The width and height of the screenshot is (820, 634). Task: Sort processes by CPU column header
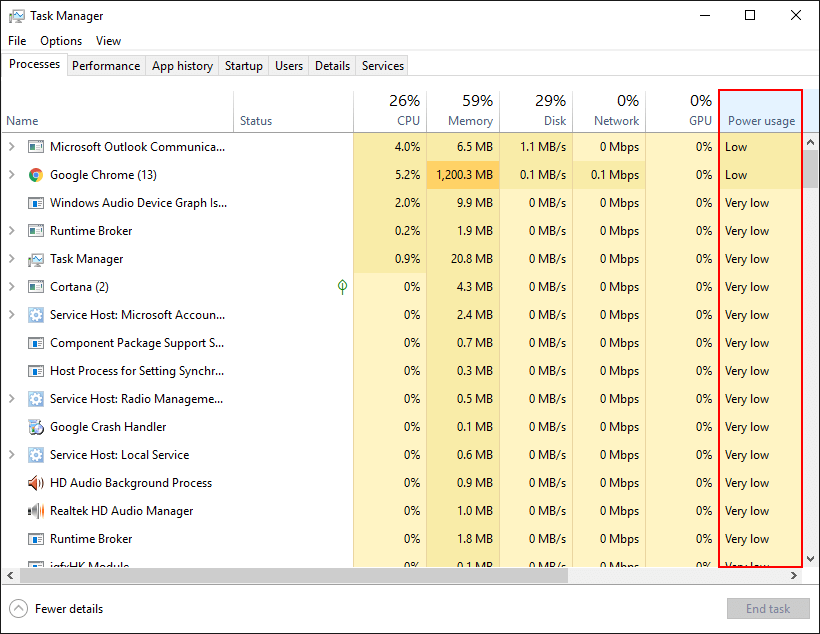[390, 111]
